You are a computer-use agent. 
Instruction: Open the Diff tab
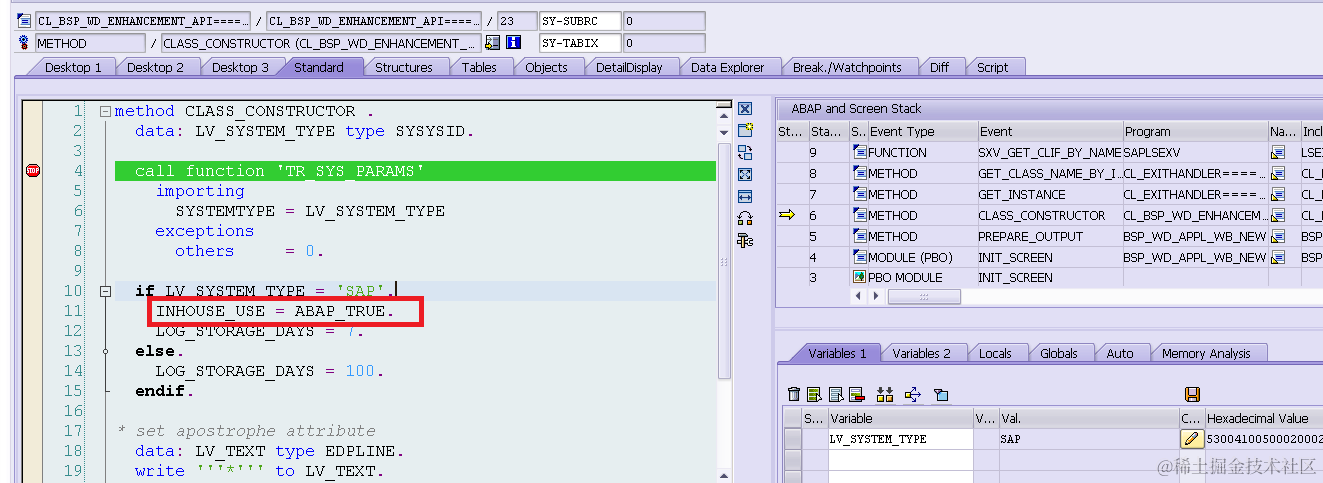[x=939, y=67]
